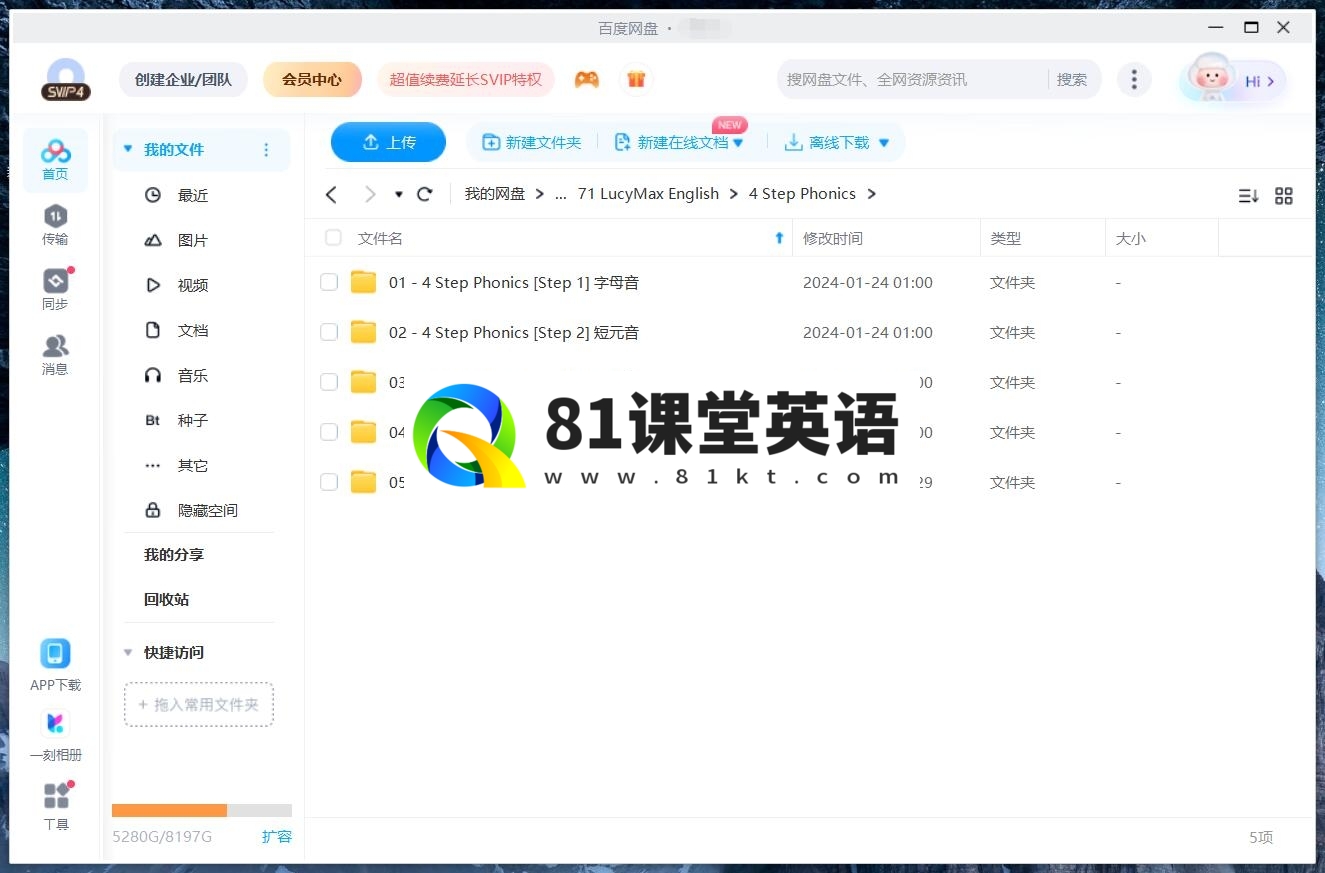The height and width of the screenshot is (873, 1325).
Task: Sort by 类型 column header
Action: (x=1006, y=238)
